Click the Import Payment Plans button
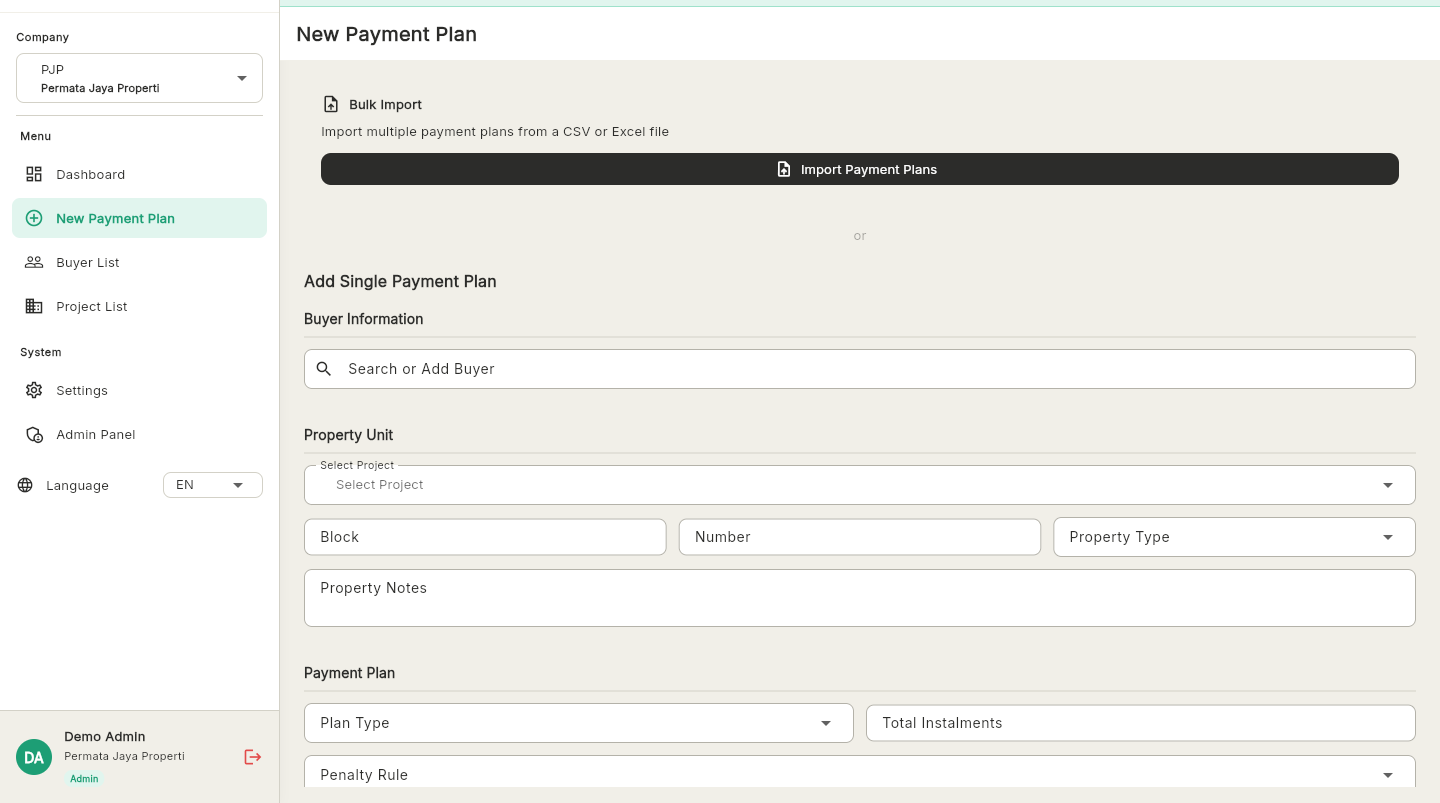The image size is (1440, 803). click(x=859, y=169)
